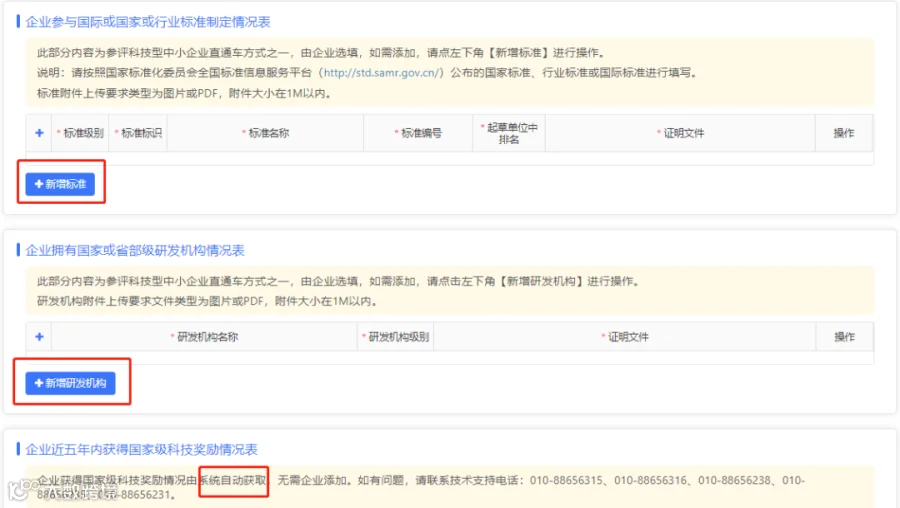Click the 系统自动获取 text
Screen dimensions: 900x508
pos(233,480)
